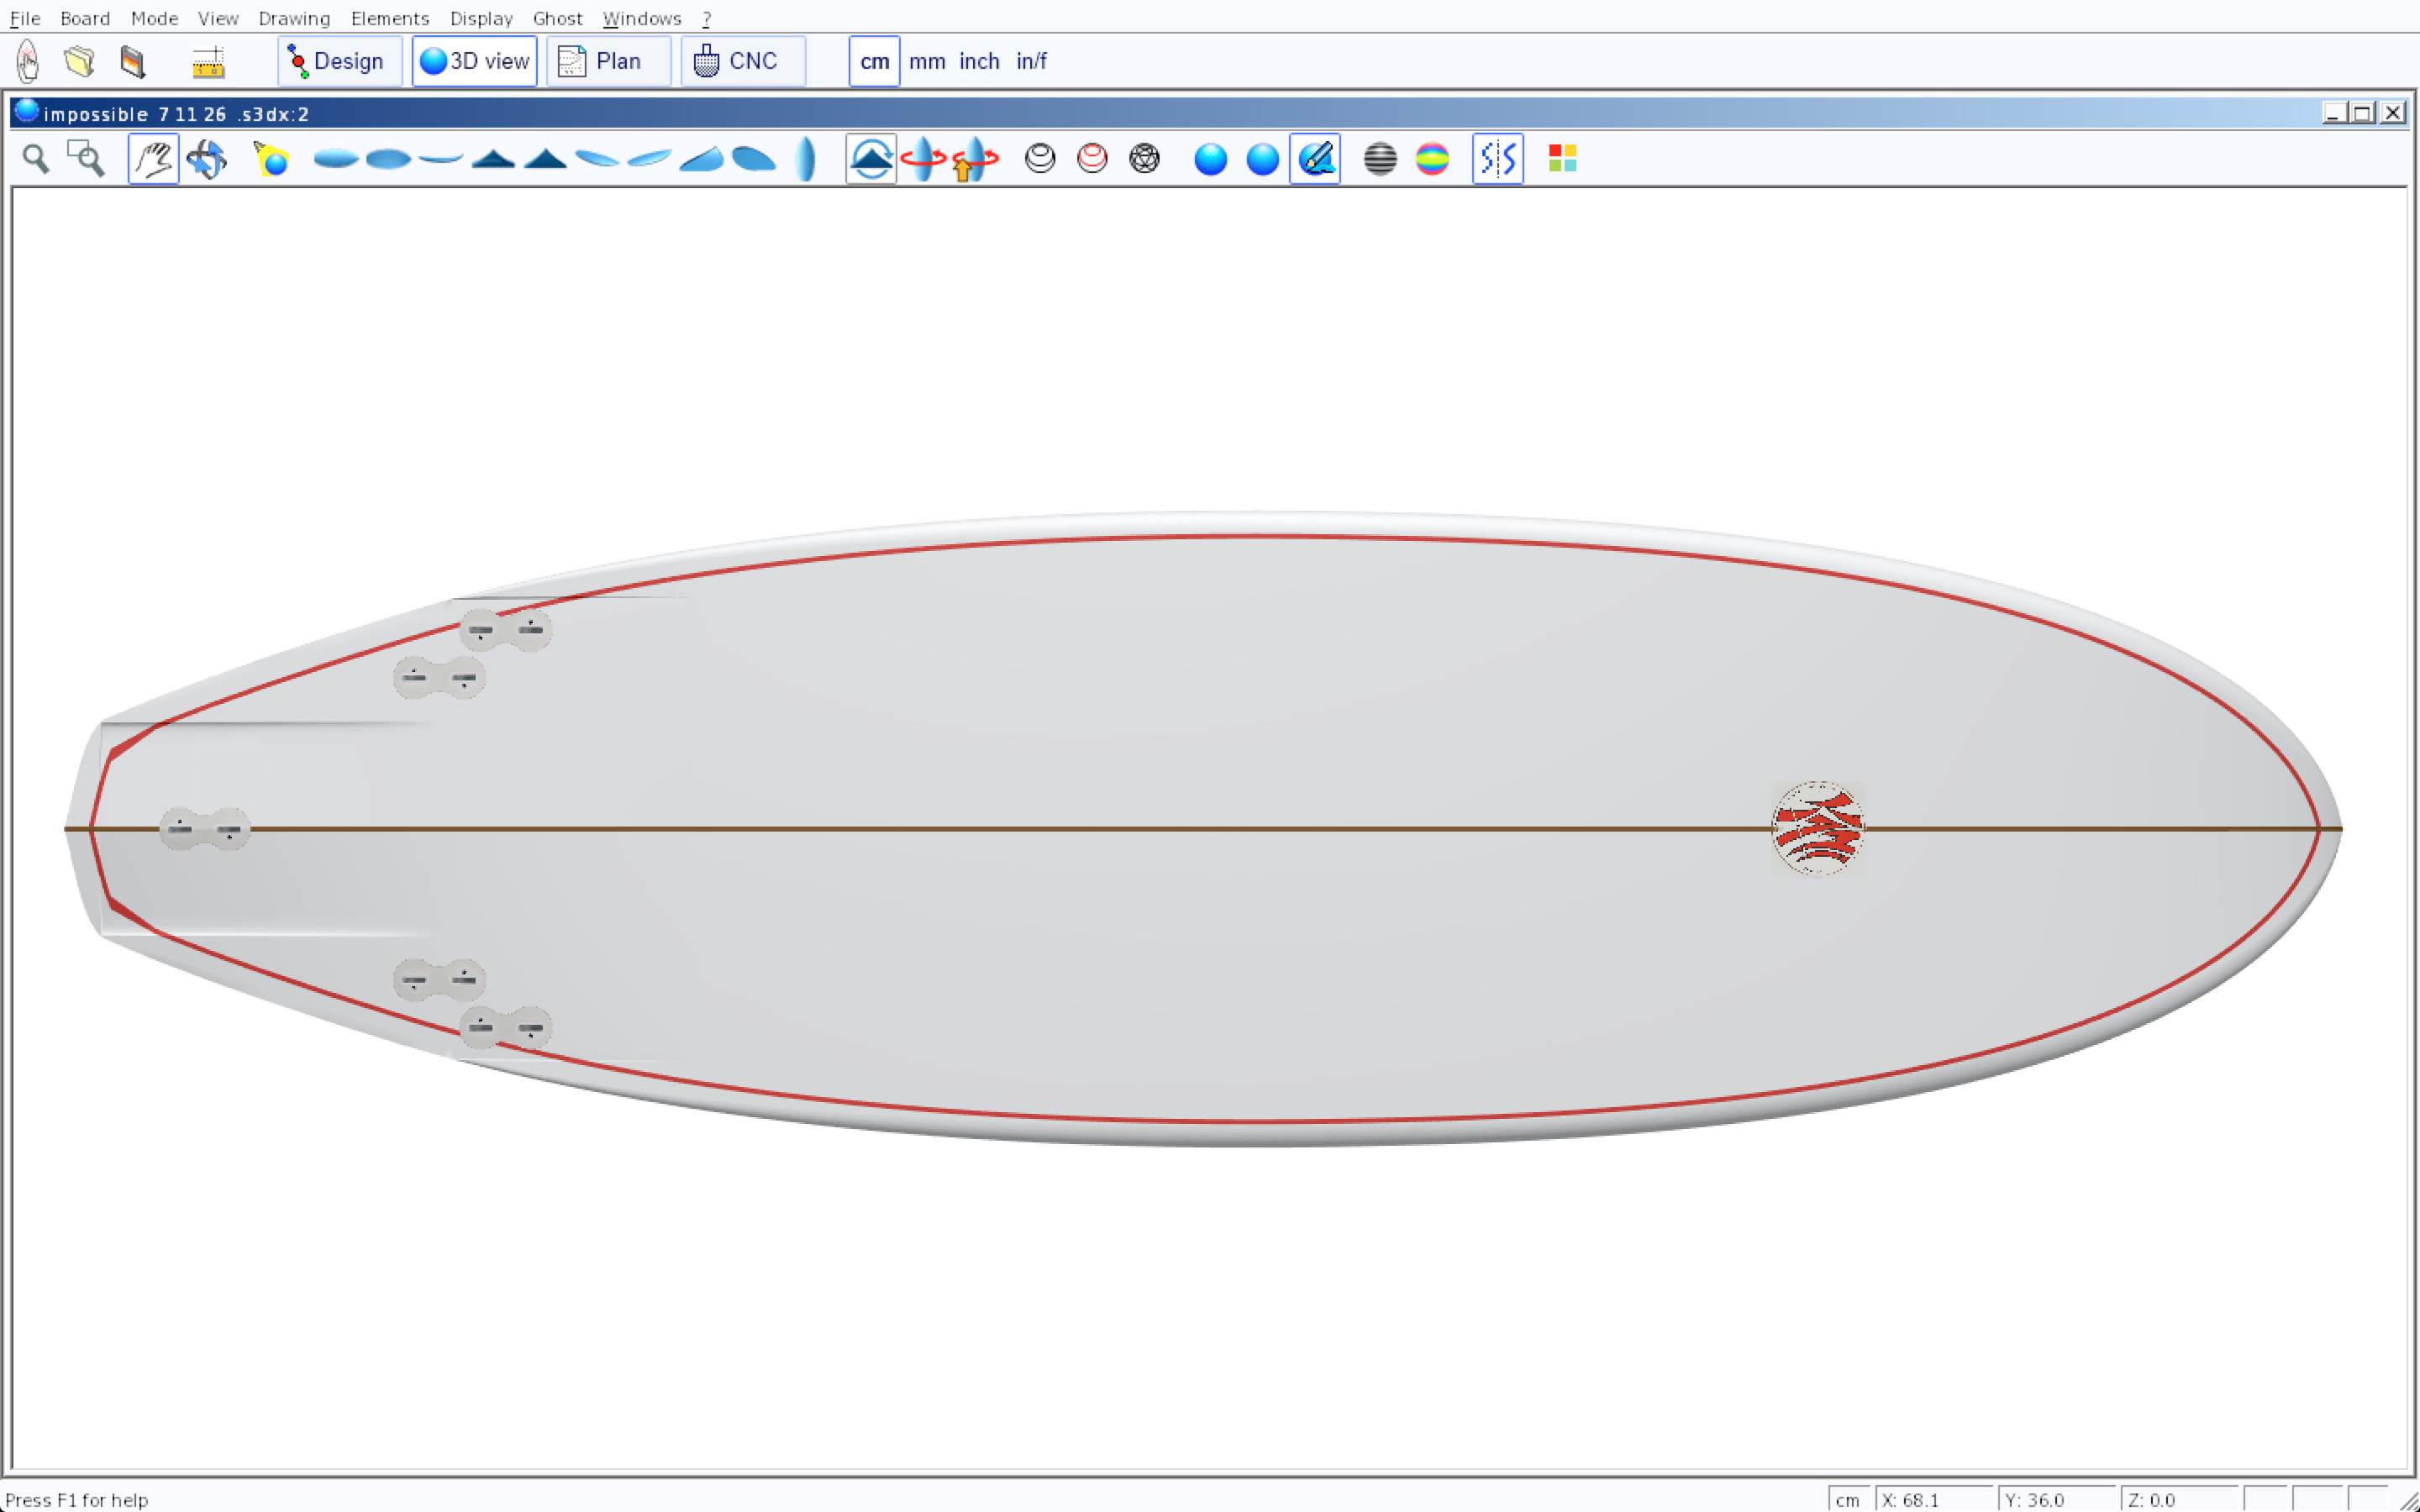The width and height of the screenshot is (2420, 1512).
Task: Switch units to inch
Action: tap(979, 62)
